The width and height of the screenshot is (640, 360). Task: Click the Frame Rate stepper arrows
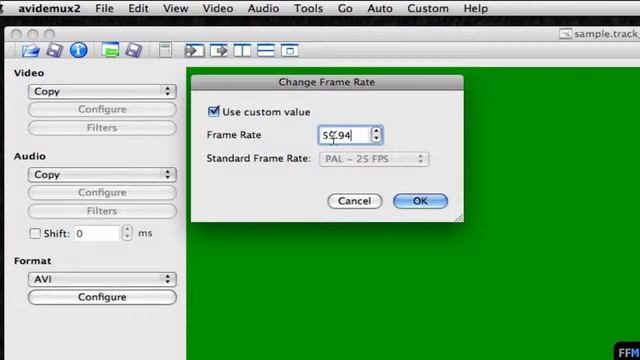376,135
